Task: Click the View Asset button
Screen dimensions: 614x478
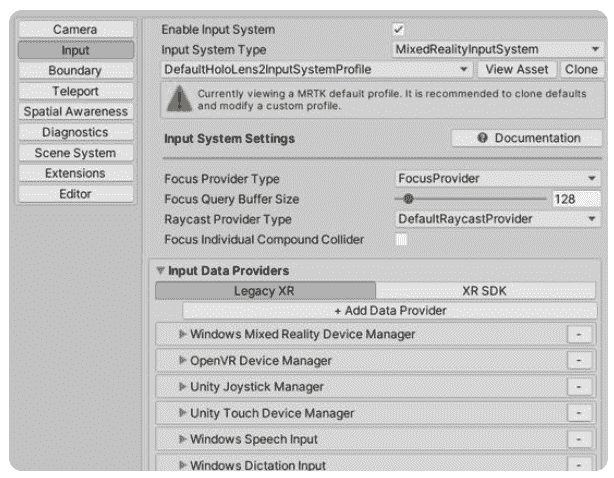Action: tap(517, 69)
